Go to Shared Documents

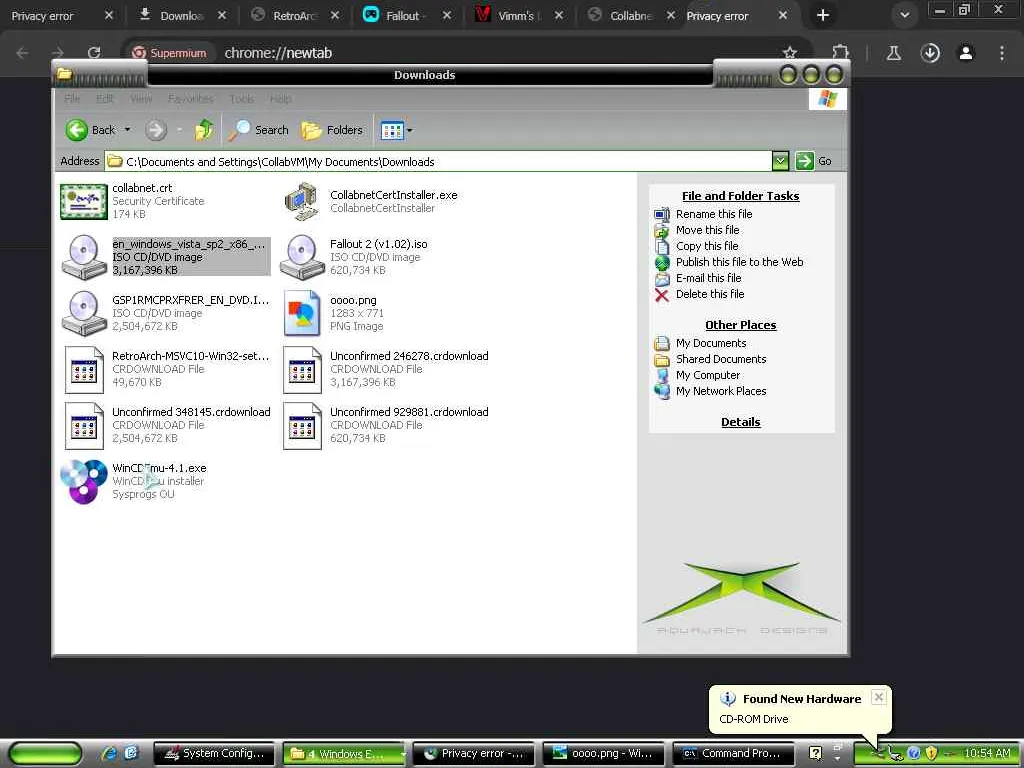click(721, 359)
